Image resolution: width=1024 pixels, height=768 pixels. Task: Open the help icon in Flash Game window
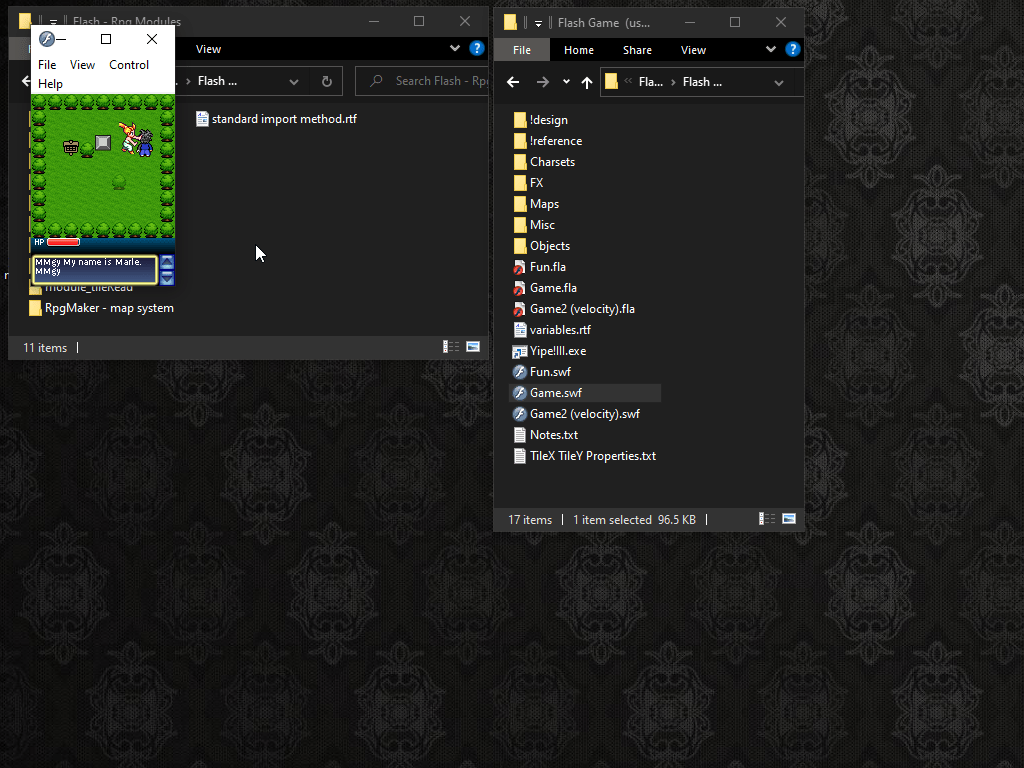click(793, 49)
